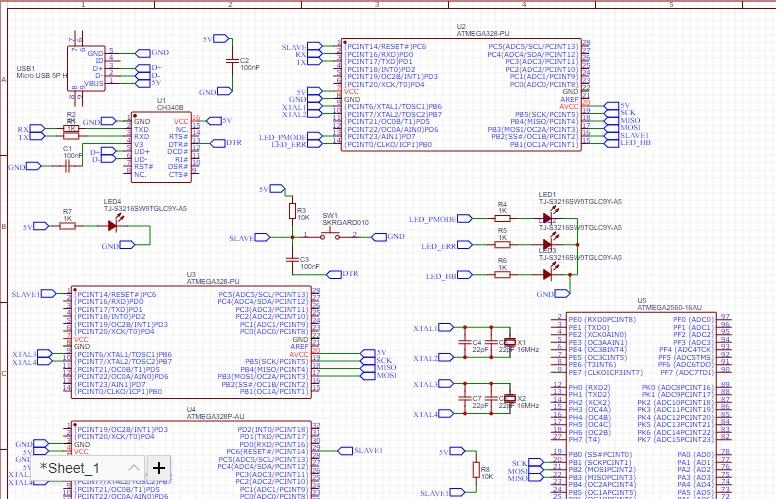Click the SLAVE1 net port left of U3

(x=48, y=294)
